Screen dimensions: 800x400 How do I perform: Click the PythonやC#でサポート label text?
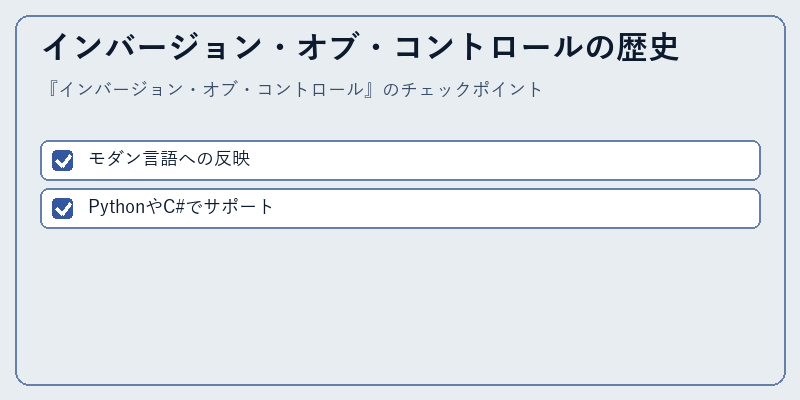click(x=181, y=207)
